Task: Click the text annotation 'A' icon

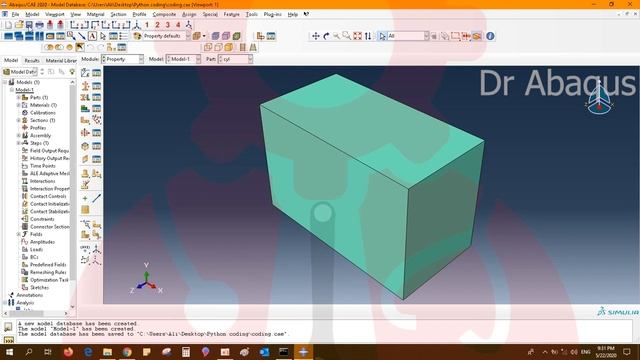Action: tap(93, 36)
